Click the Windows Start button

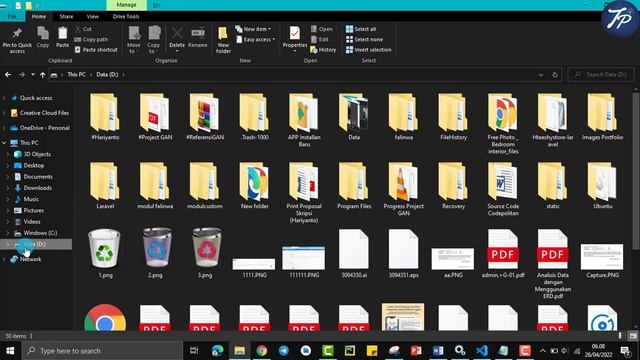coord(10,351)
